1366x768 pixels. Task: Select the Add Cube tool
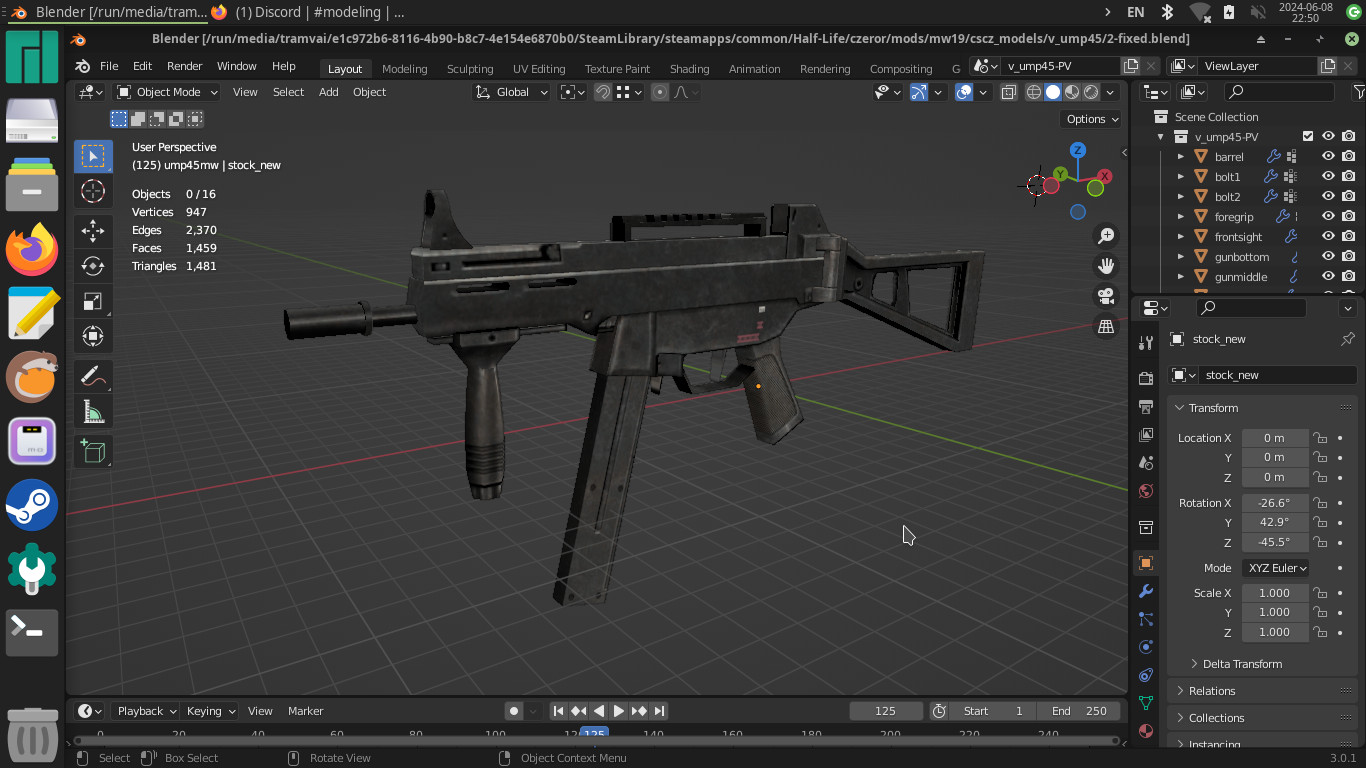(93, 451)
